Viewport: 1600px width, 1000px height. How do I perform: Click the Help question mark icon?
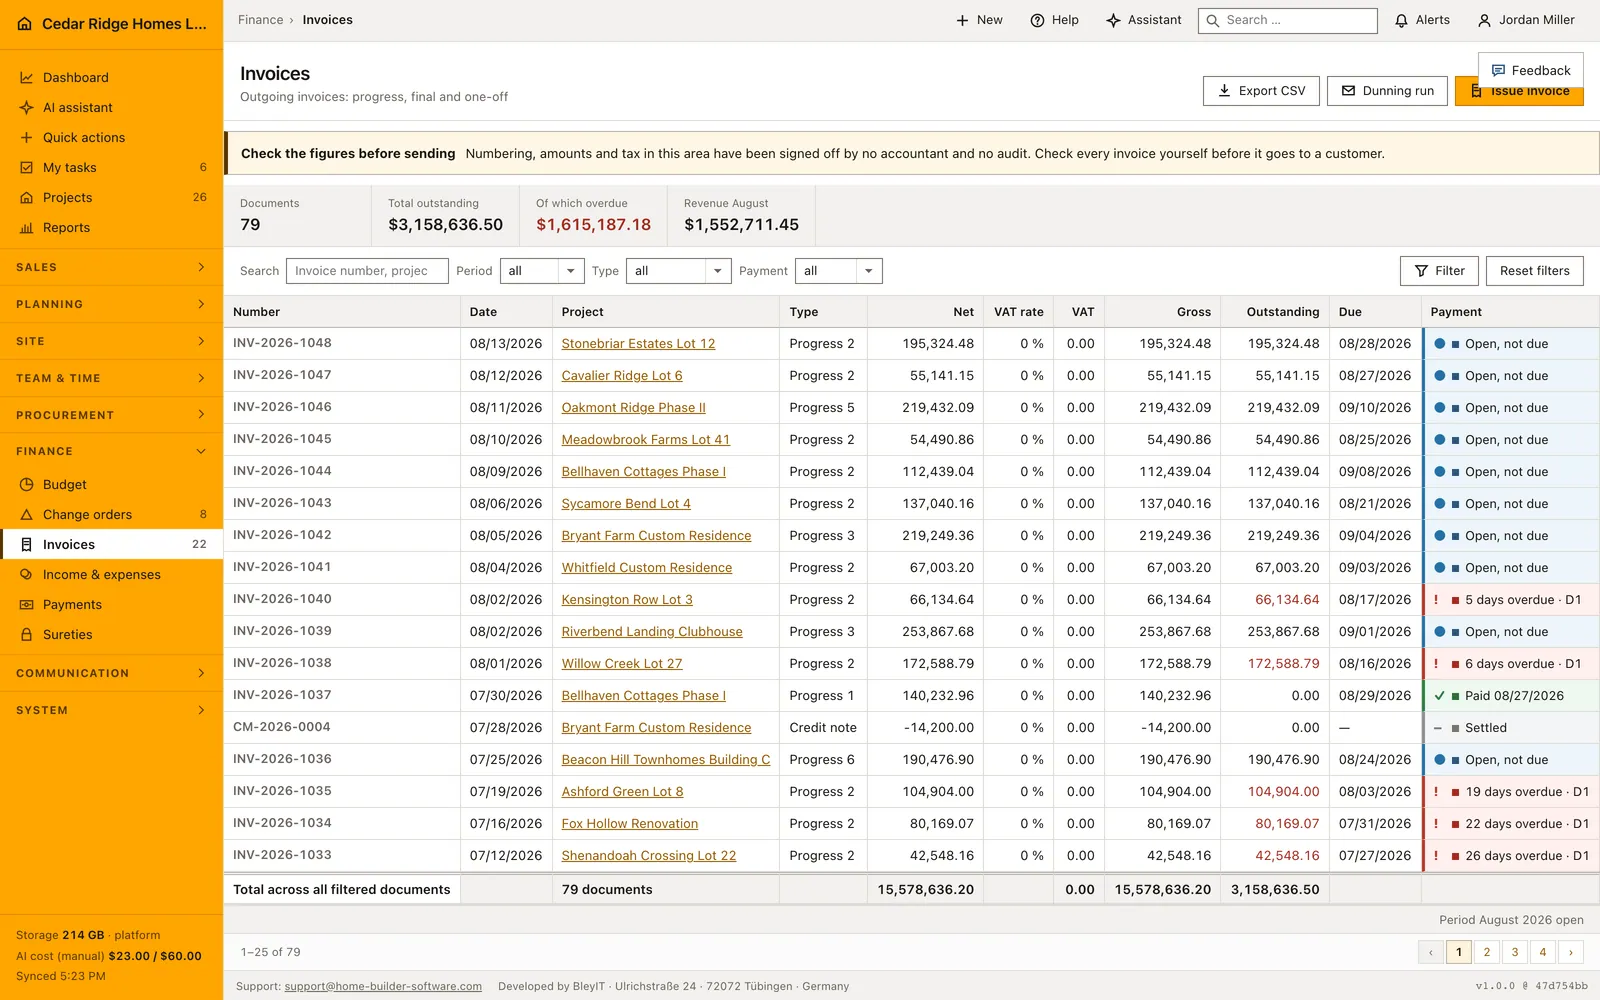[x=1038, y=20]
